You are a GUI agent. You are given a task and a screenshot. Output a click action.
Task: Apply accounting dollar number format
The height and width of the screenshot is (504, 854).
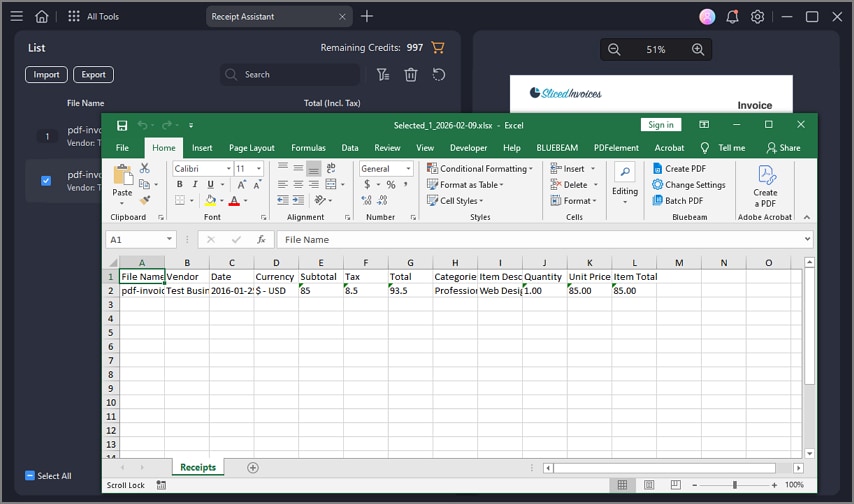pyautogui.click(x=367, y=185)
